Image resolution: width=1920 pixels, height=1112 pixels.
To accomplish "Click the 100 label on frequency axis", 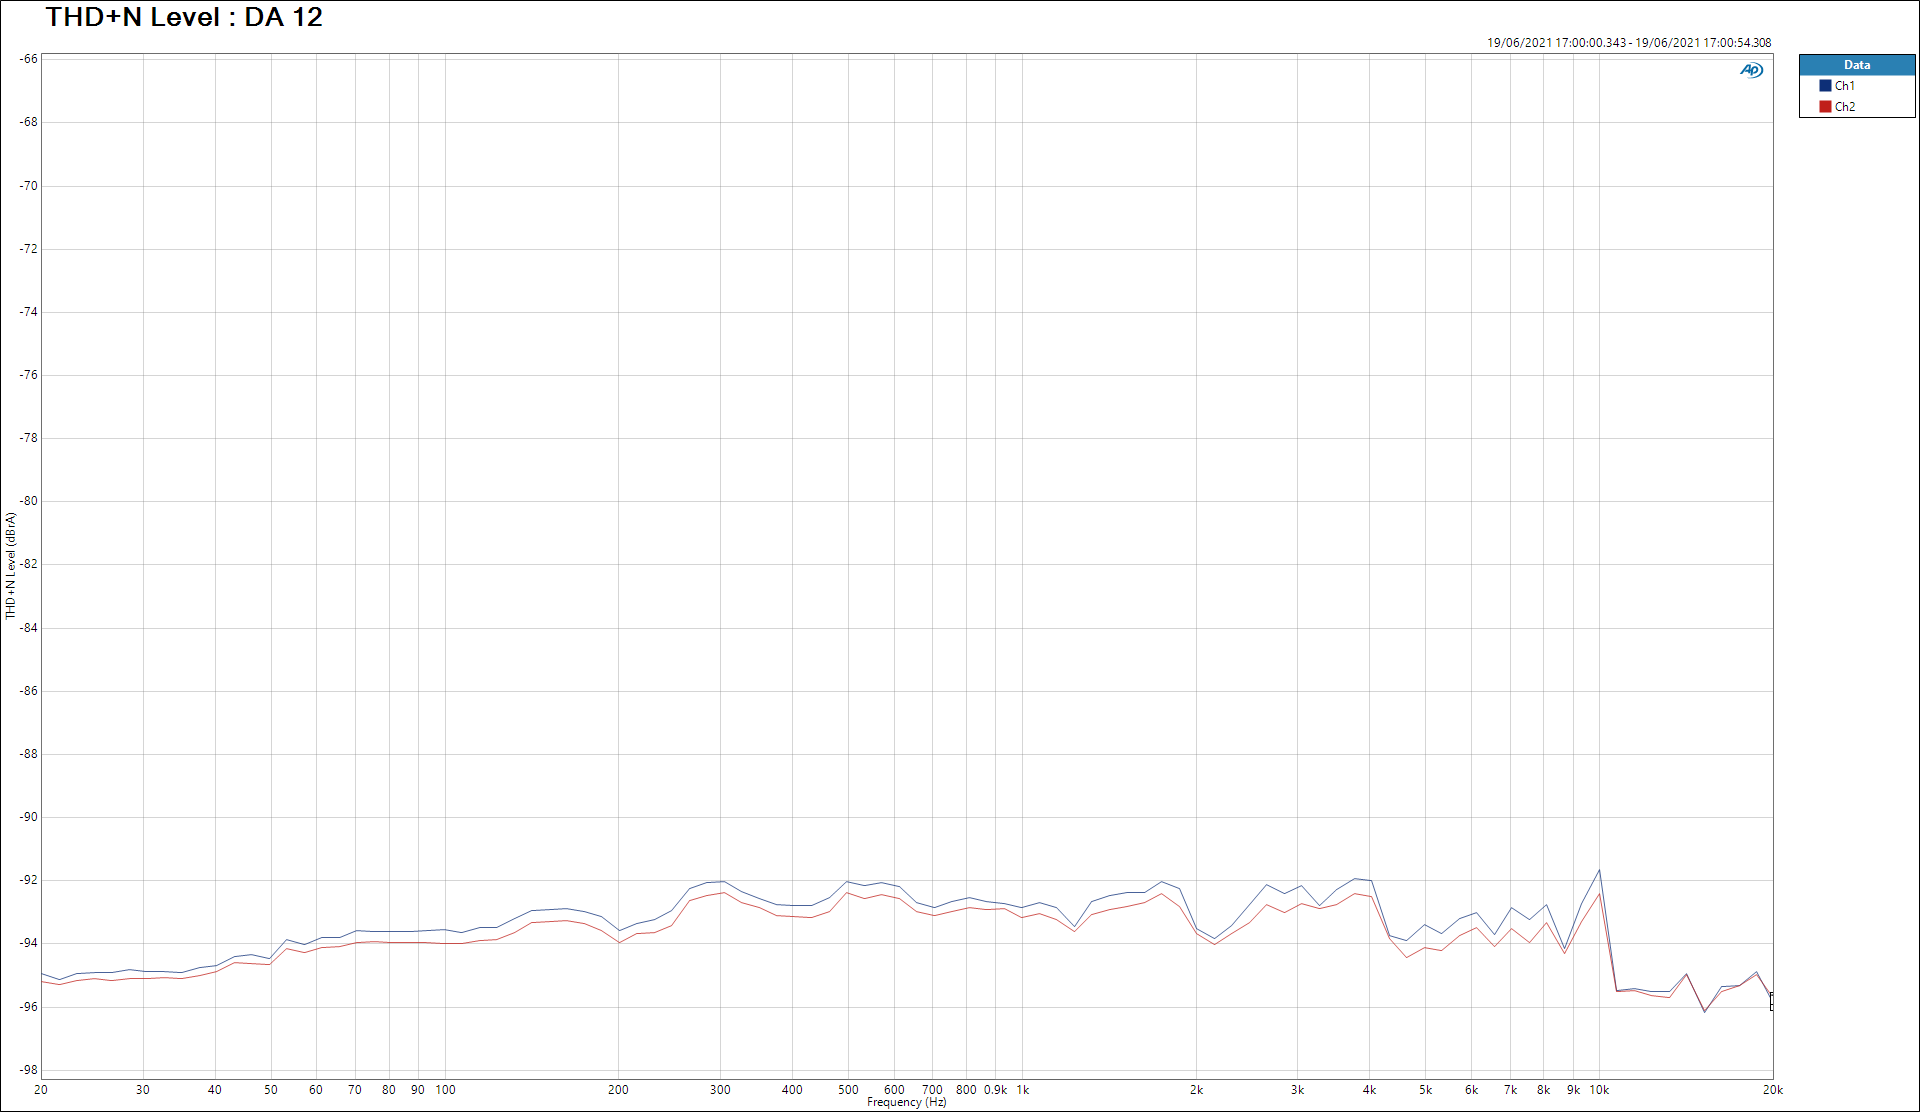I will pyautogui.click(x=445, y=1090).
